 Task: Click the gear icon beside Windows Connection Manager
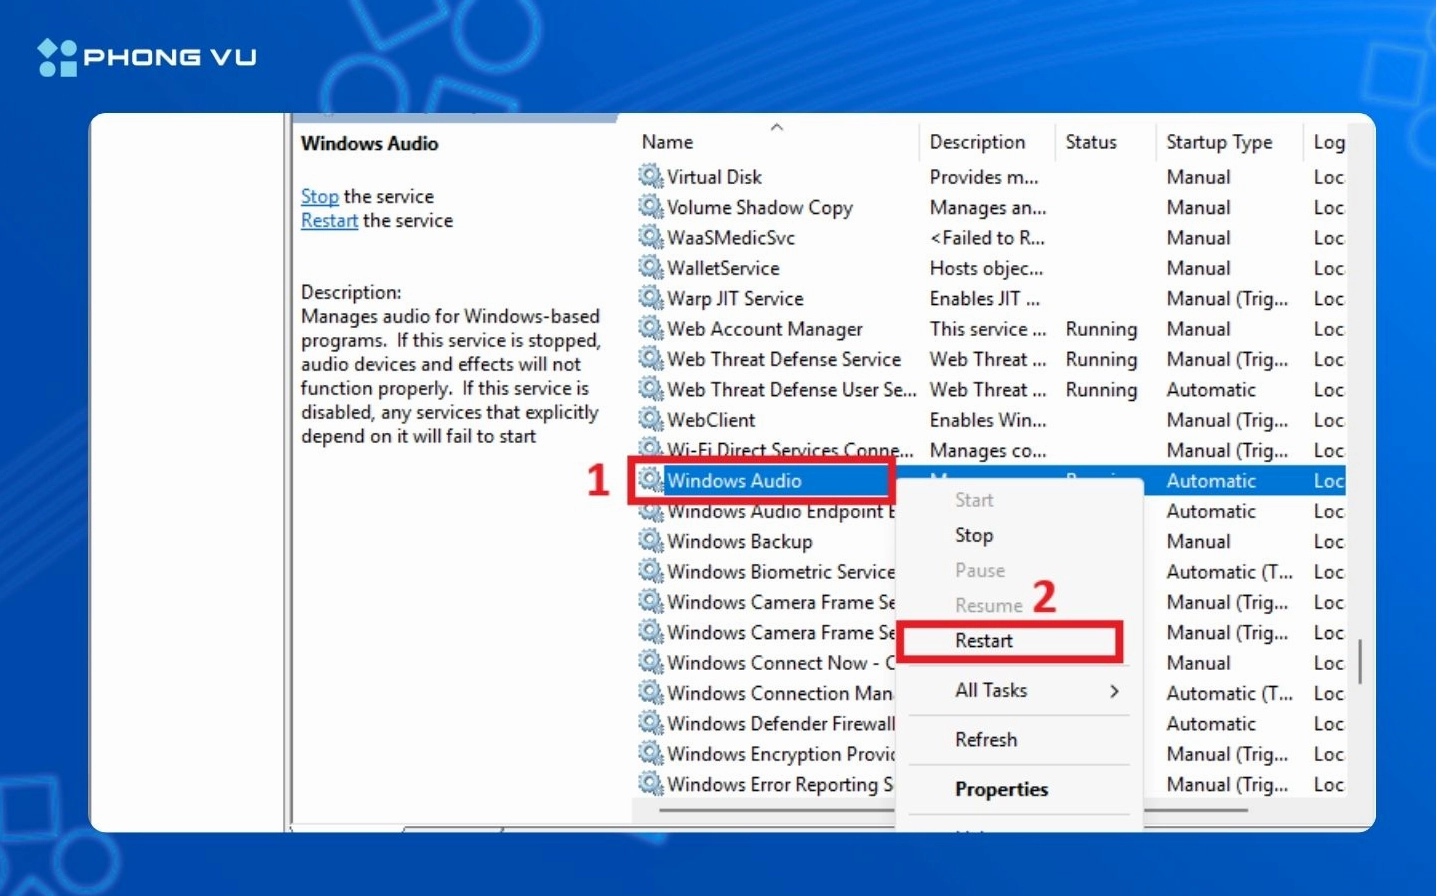click(651, 693)
